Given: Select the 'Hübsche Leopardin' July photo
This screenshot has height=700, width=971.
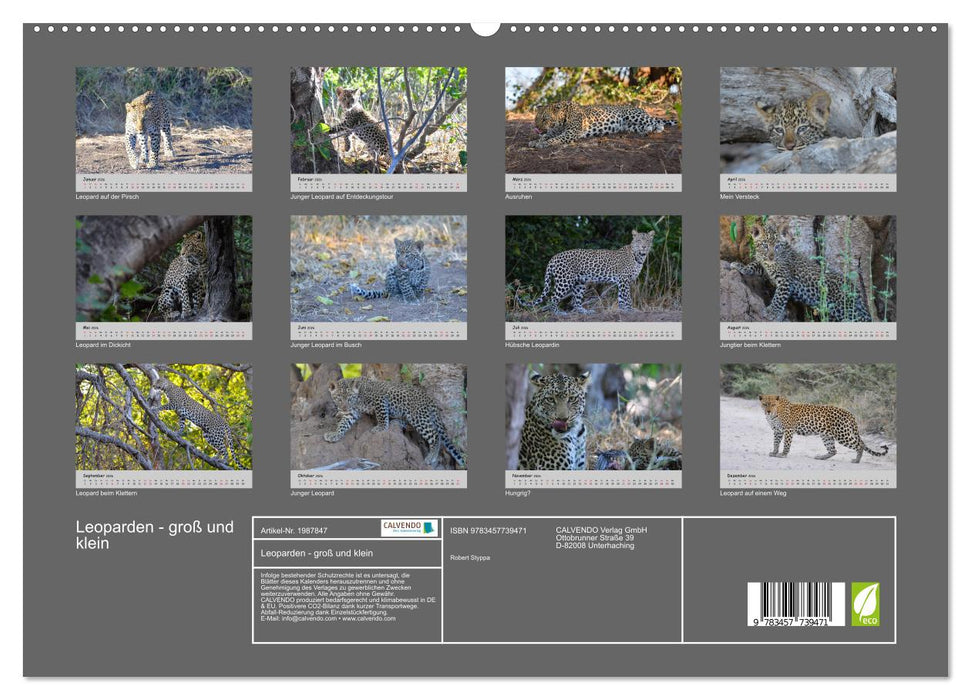Looking at the screenshot, I should point(593,268).
